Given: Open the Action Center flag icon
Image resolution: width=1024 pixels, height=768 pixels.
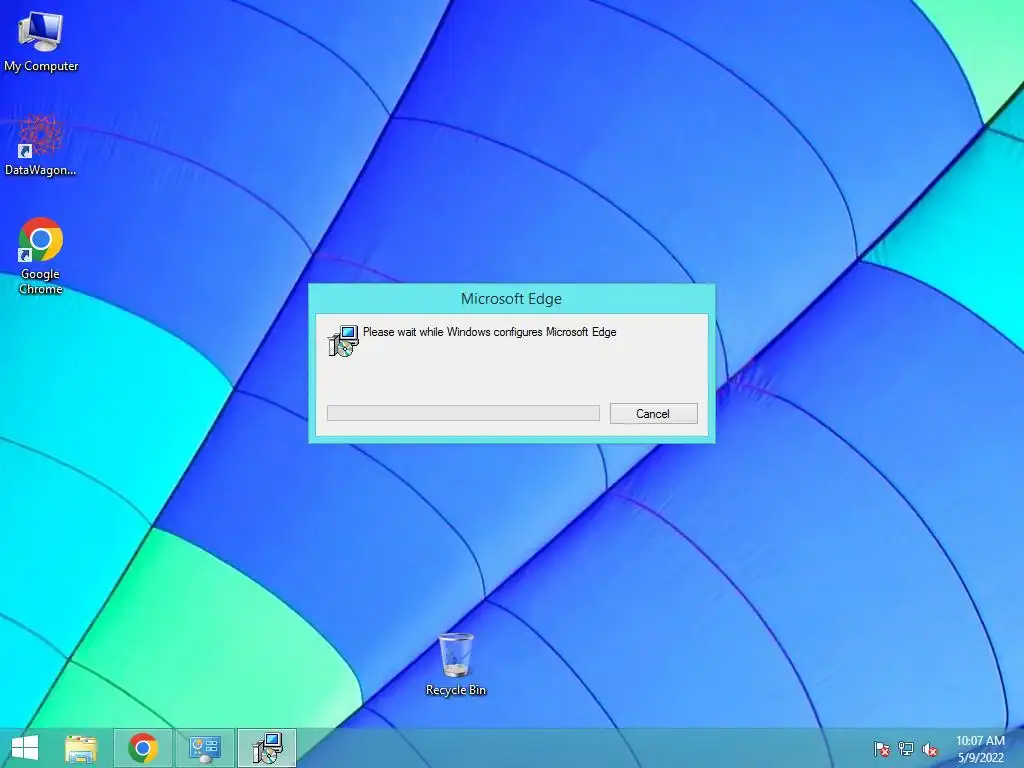Looking at the screenshot, I should click(882, 749).
